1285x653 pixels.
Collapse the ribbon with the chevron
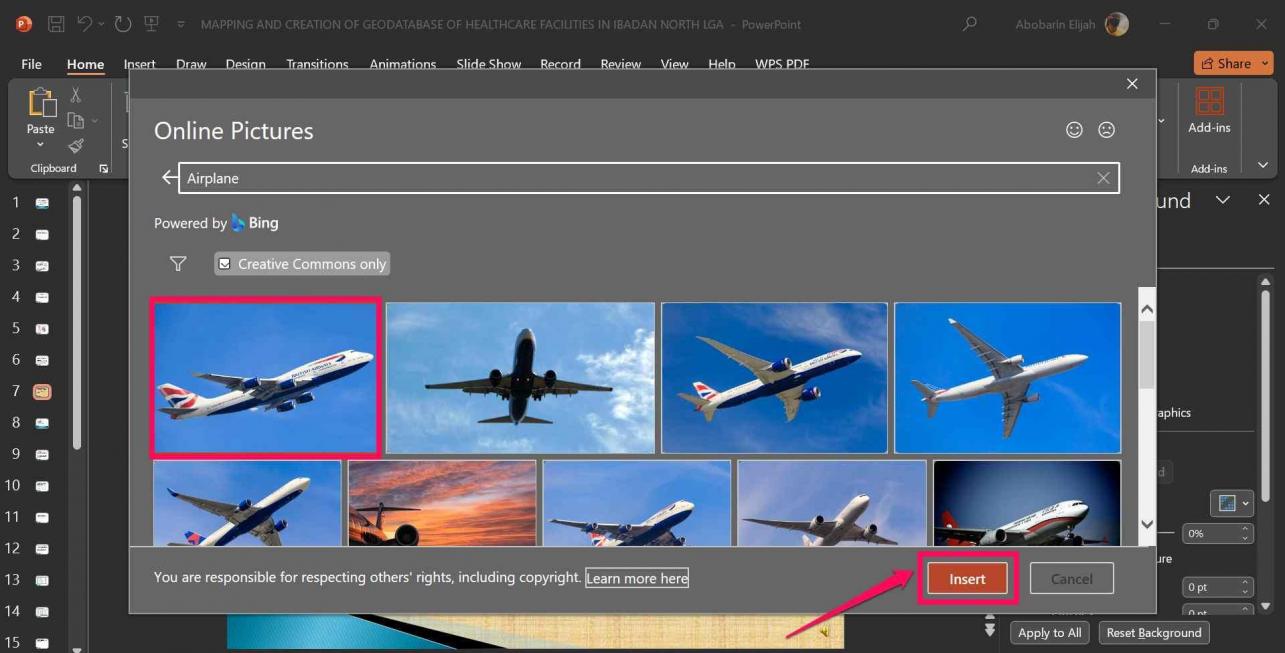coord(1263,165)
